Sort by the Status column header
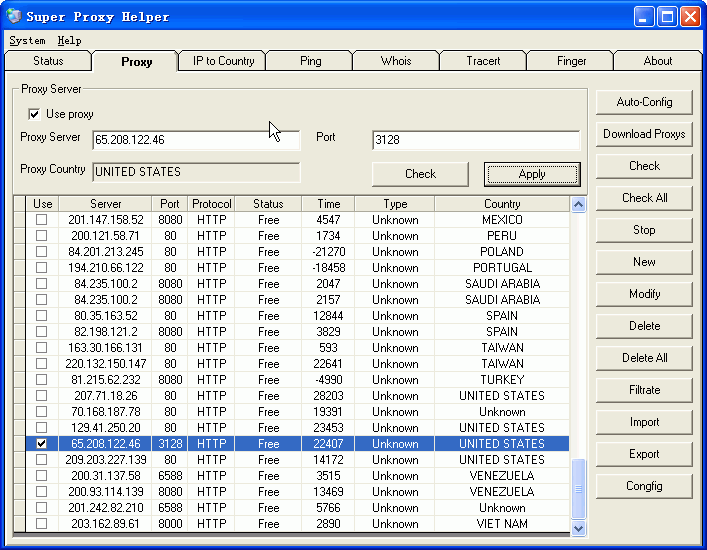Image resolution: width=707 pixels, height=550 pixels. tap(268, 204)
